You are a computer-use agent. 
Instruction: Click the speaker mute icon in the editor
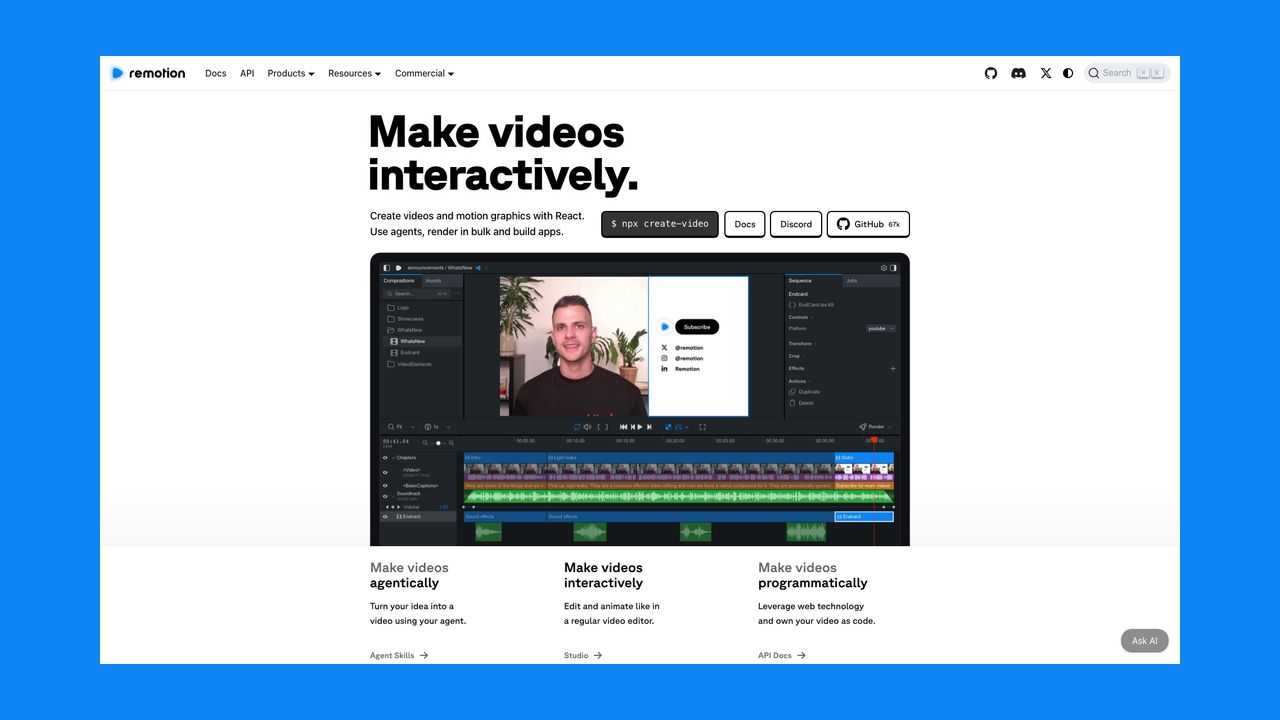pyautogui.click(x=587, y=427)
